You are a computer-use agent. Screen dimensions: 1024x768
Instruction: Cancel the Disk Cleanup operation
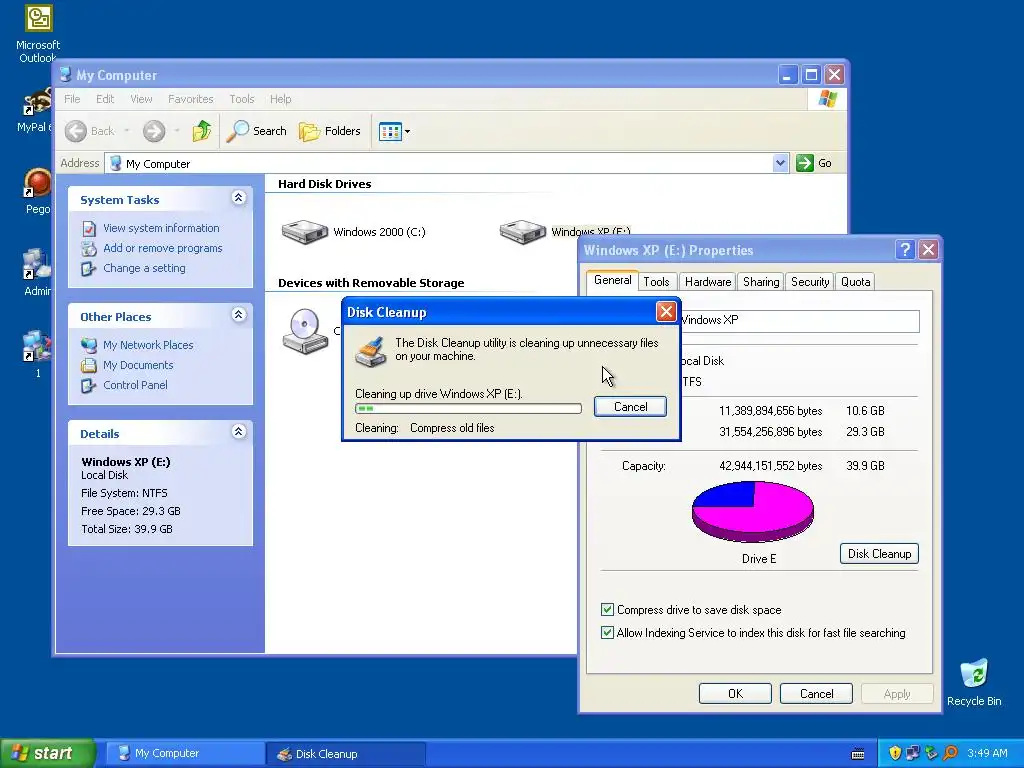630,407
